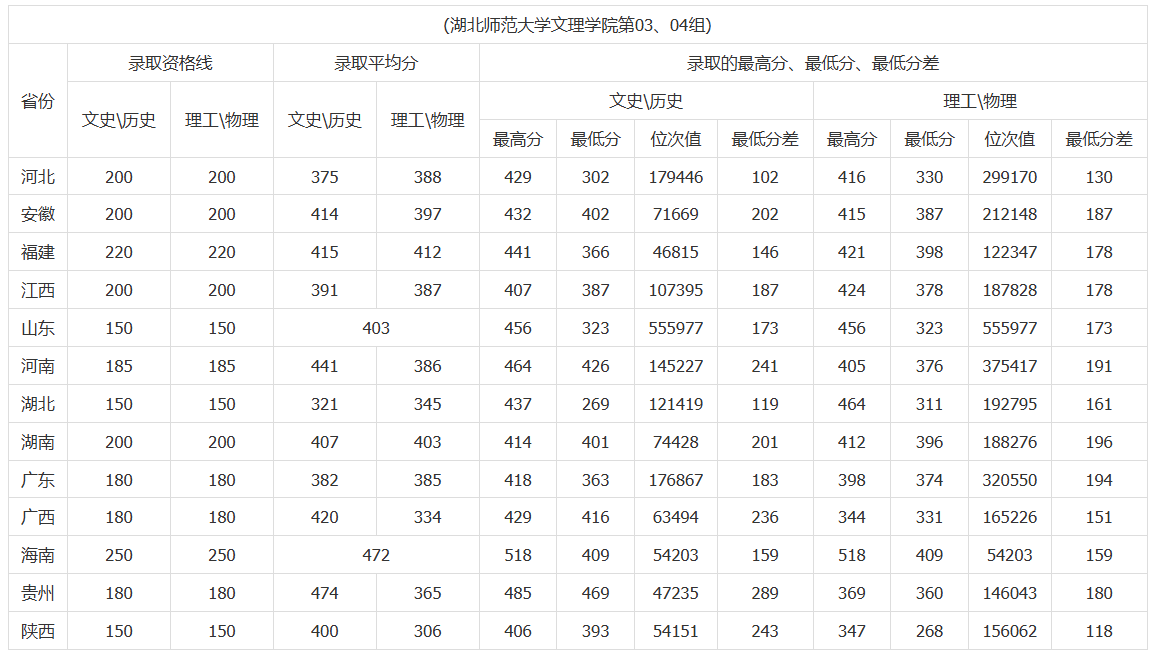Click the value 107395 in 江西 row
The width and height of the screenshot is (1153, 656).
676,290
